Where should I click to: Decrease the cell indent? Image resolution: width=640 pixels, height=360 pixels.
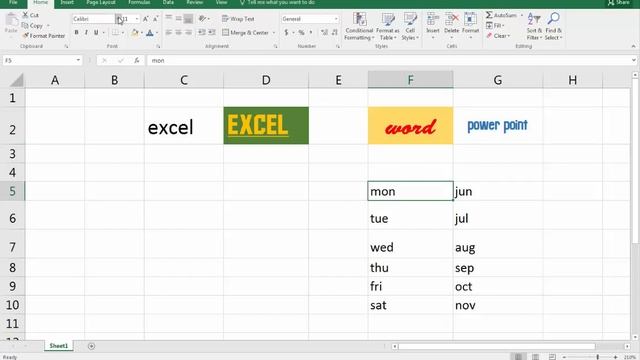point(202,32)
